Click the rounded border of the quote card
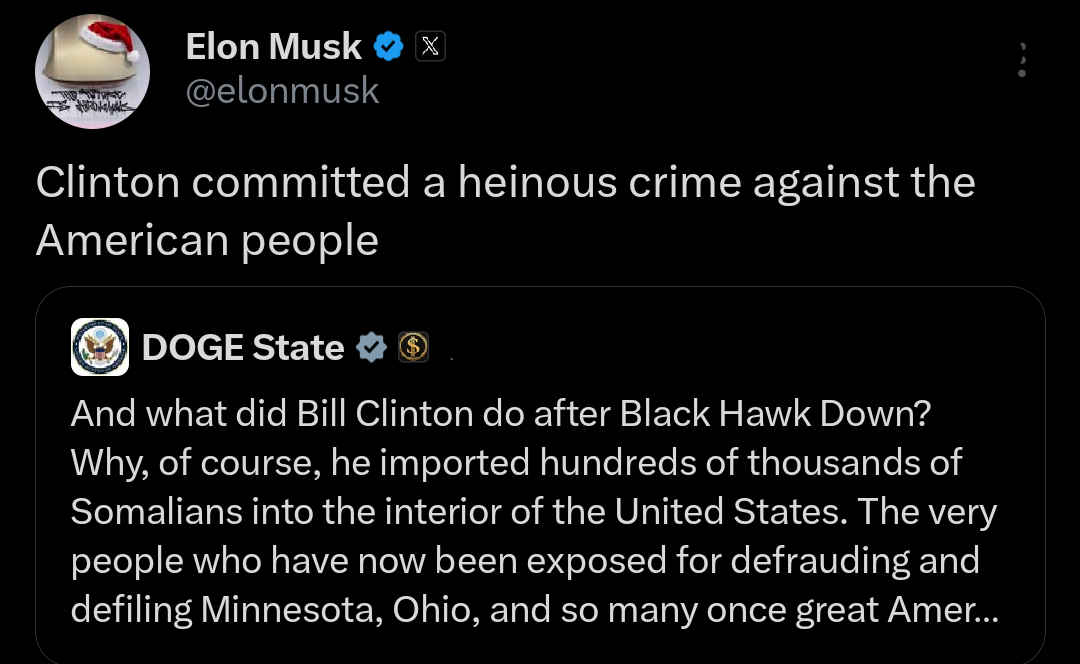 tap(540, 289)
